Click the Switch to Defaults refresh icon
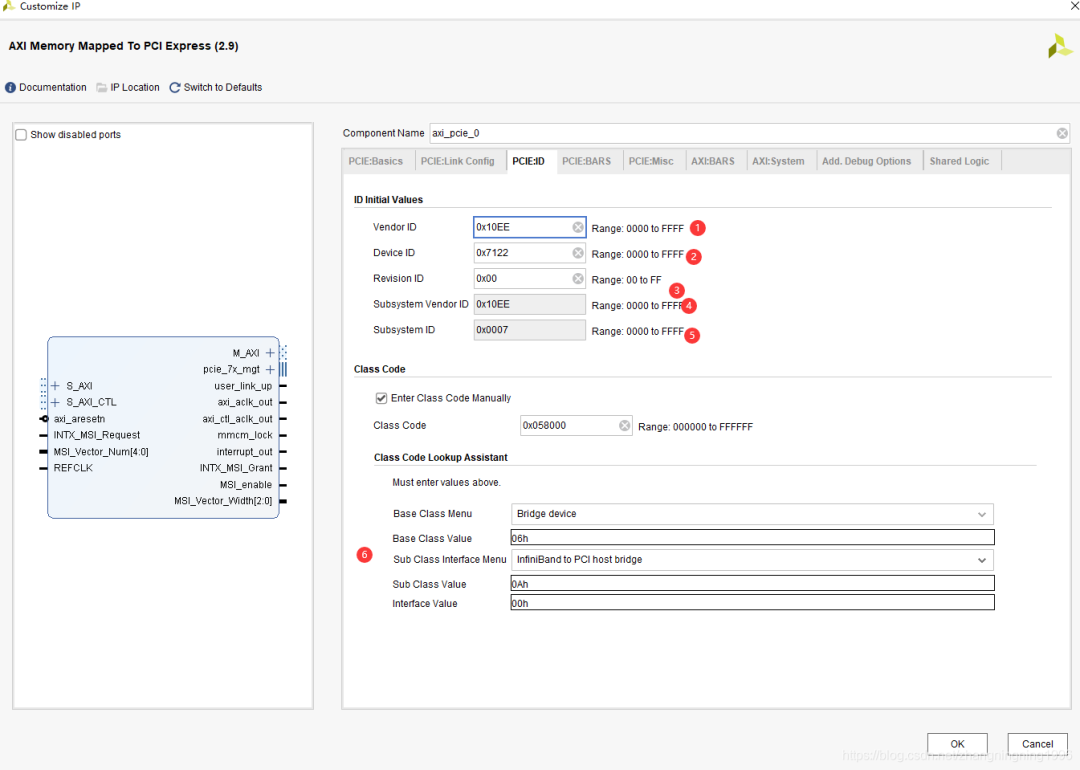 [175, 88]
